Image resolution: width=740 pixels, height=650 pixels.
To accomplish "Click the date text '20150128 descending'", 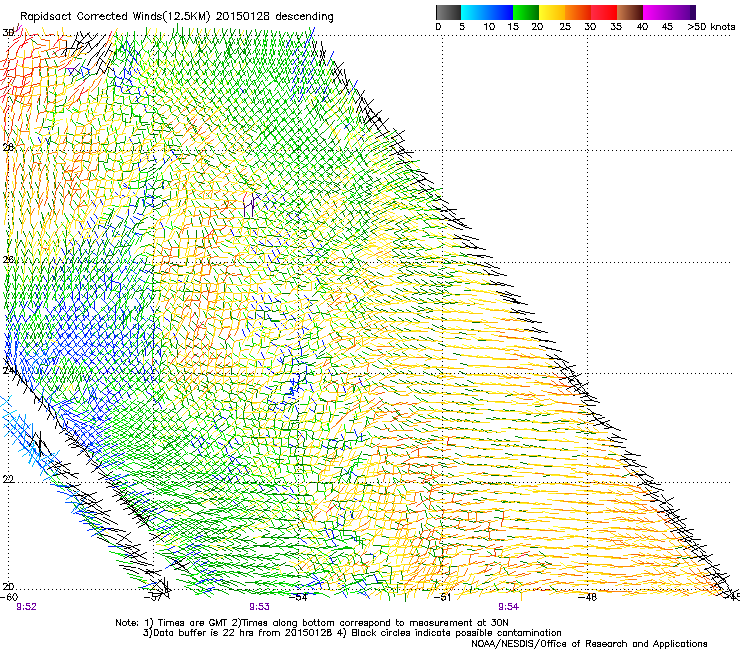I will tap(275, 17).
